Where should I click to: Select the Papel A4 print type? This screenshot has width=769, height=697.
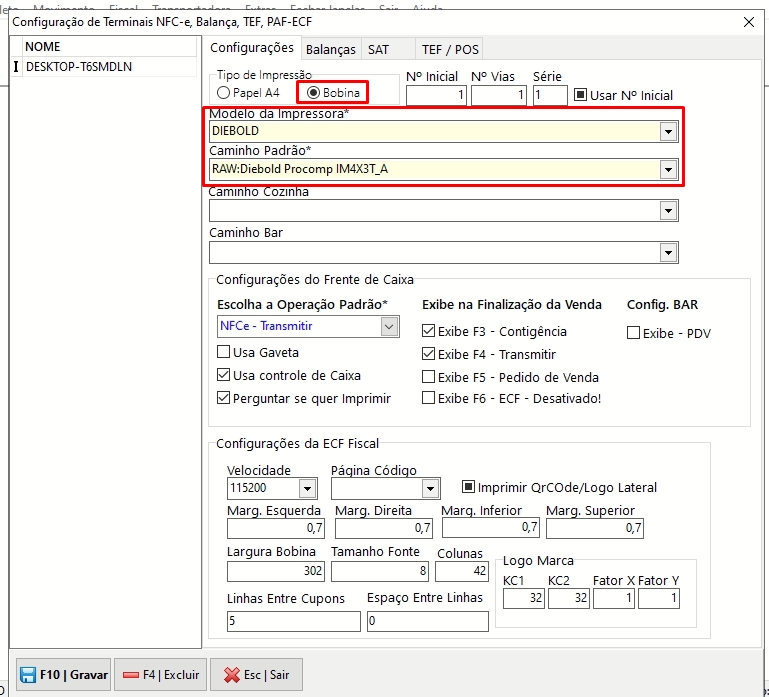tap(224, 93)
